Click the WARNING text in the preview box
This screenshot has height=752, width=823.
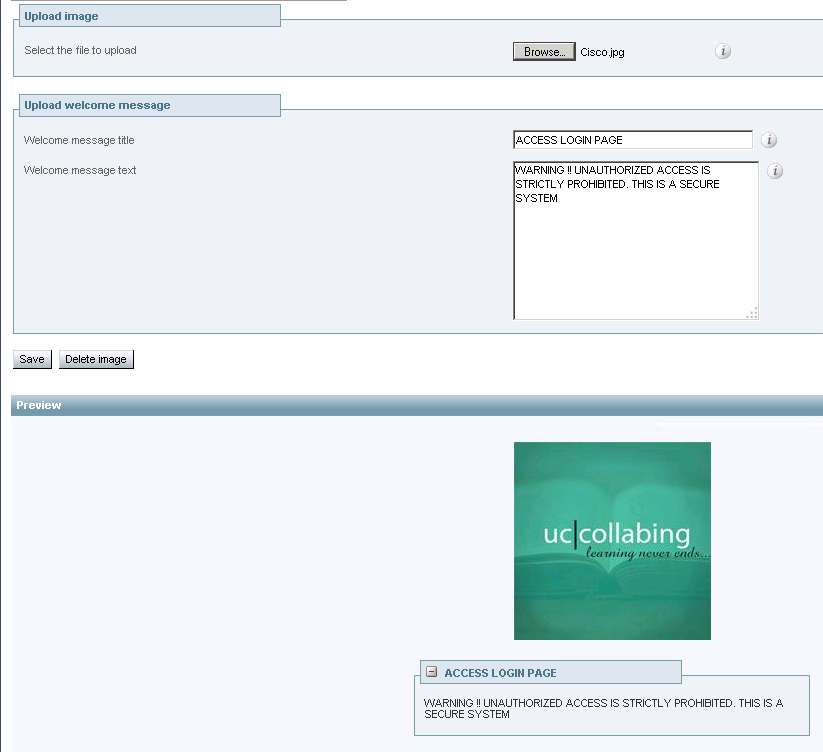604,708
